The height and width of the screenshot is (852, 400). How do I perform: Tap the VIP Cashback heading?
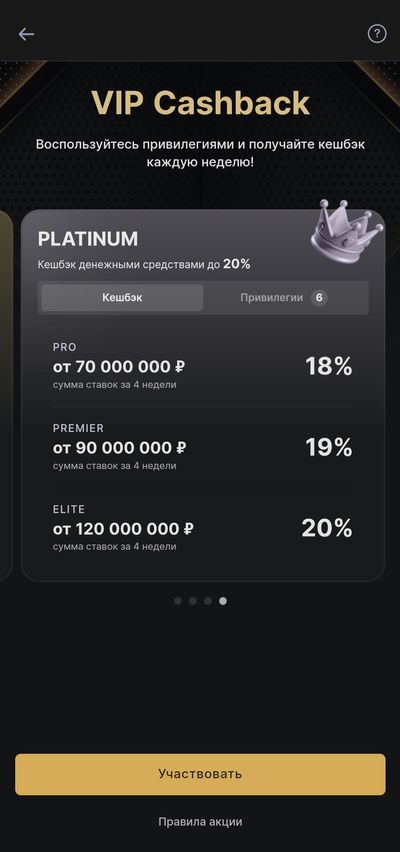[x=200, y=103]
